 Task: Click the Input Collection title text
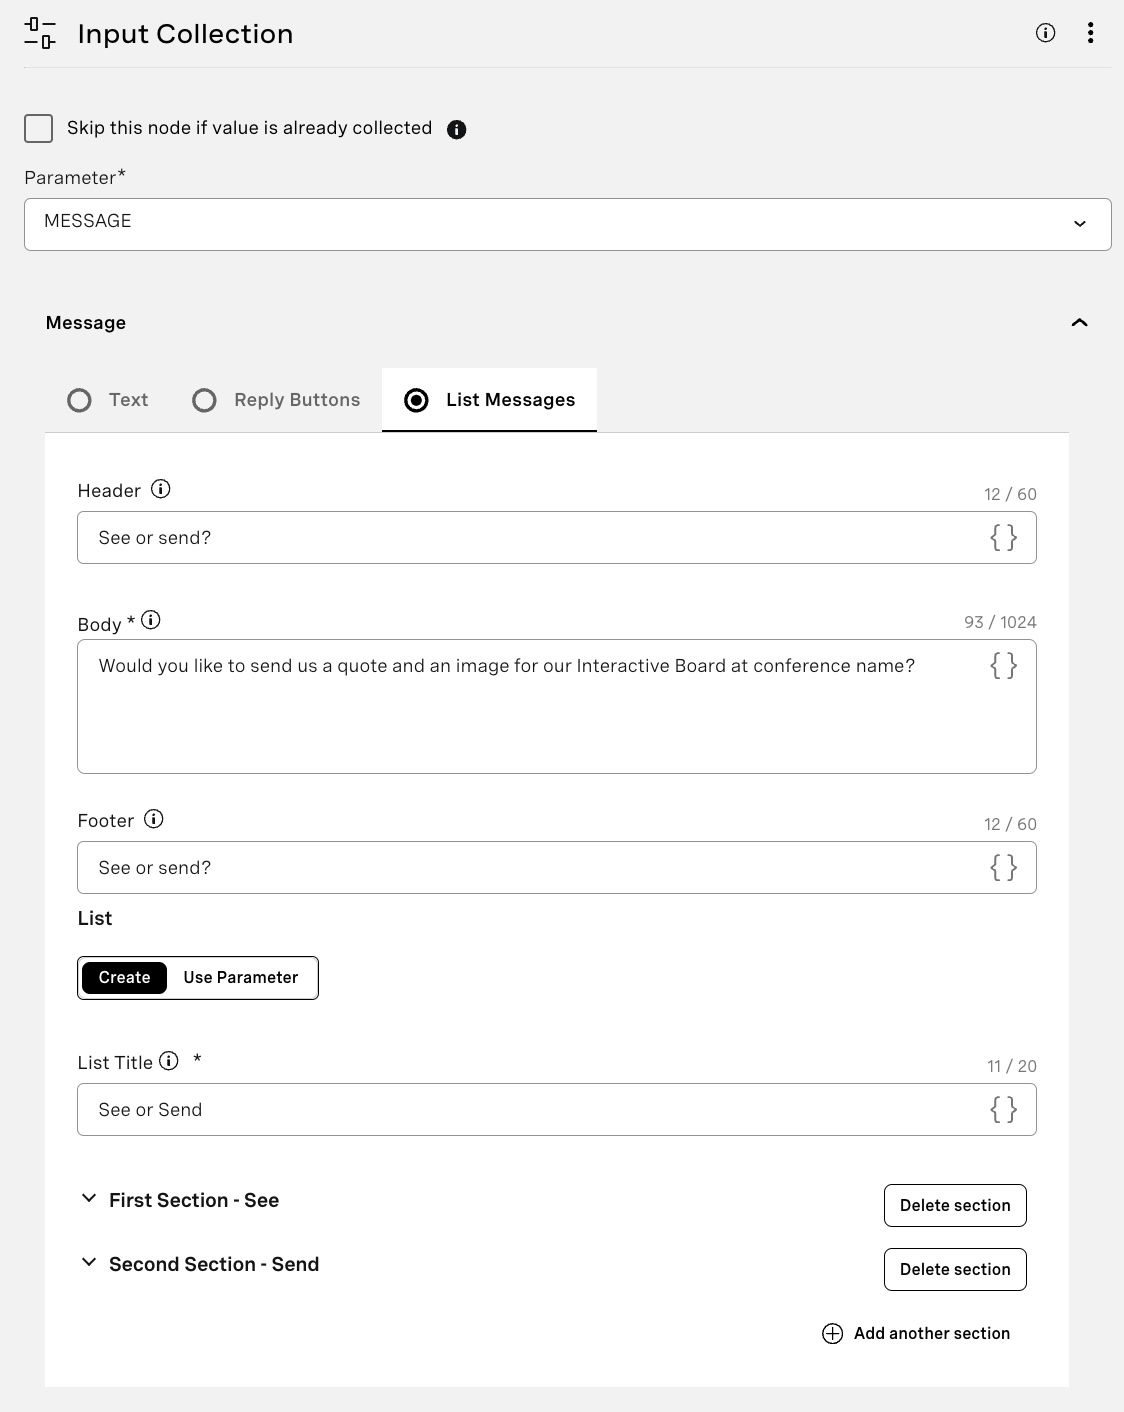[185, 34]
